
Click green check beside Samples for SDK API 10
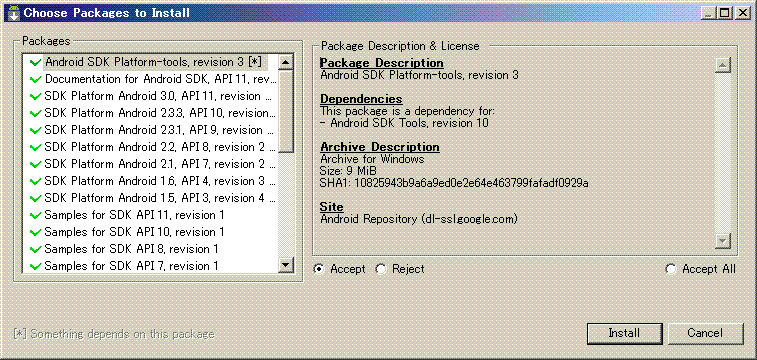tap(36, 233)
